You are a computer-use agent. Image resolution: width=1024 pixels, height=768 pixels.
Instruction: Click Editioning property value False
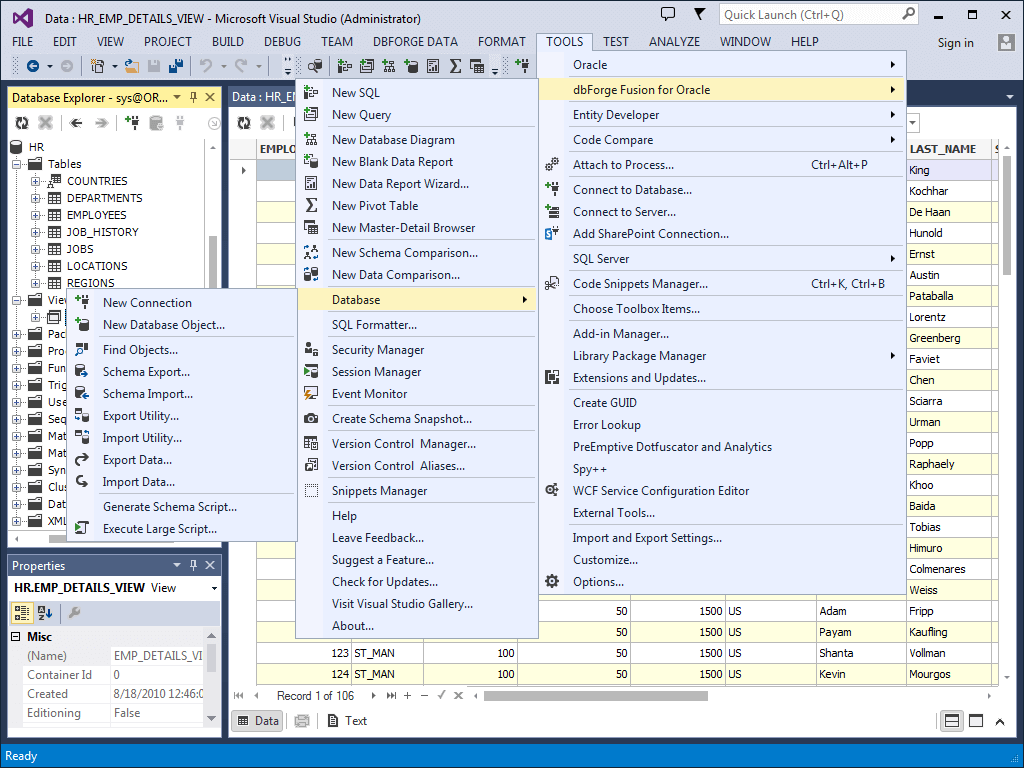coord(157,713)
